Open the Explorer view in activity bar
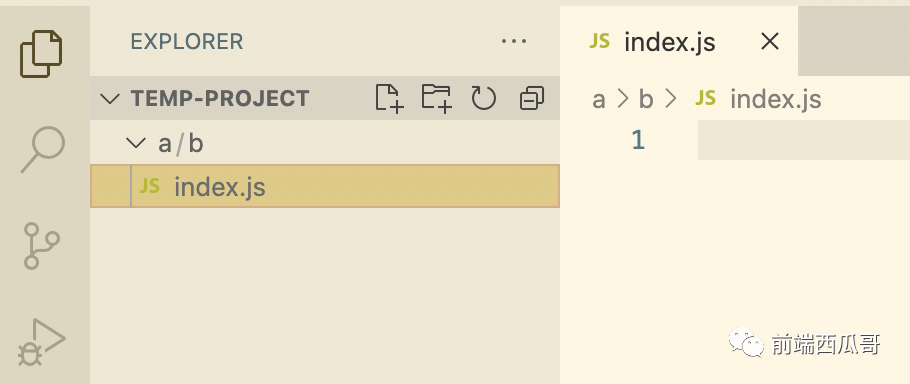This screenshot has width=910, height=384. pos(41,54)
